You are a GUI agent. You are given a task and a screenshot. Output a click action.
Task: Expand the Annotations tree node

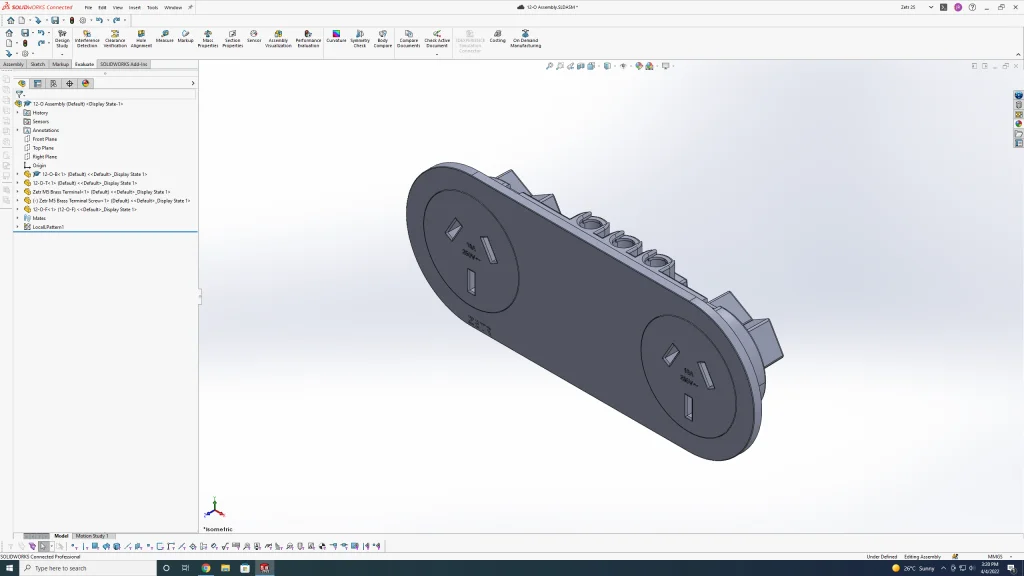click(x=17, y=130)
